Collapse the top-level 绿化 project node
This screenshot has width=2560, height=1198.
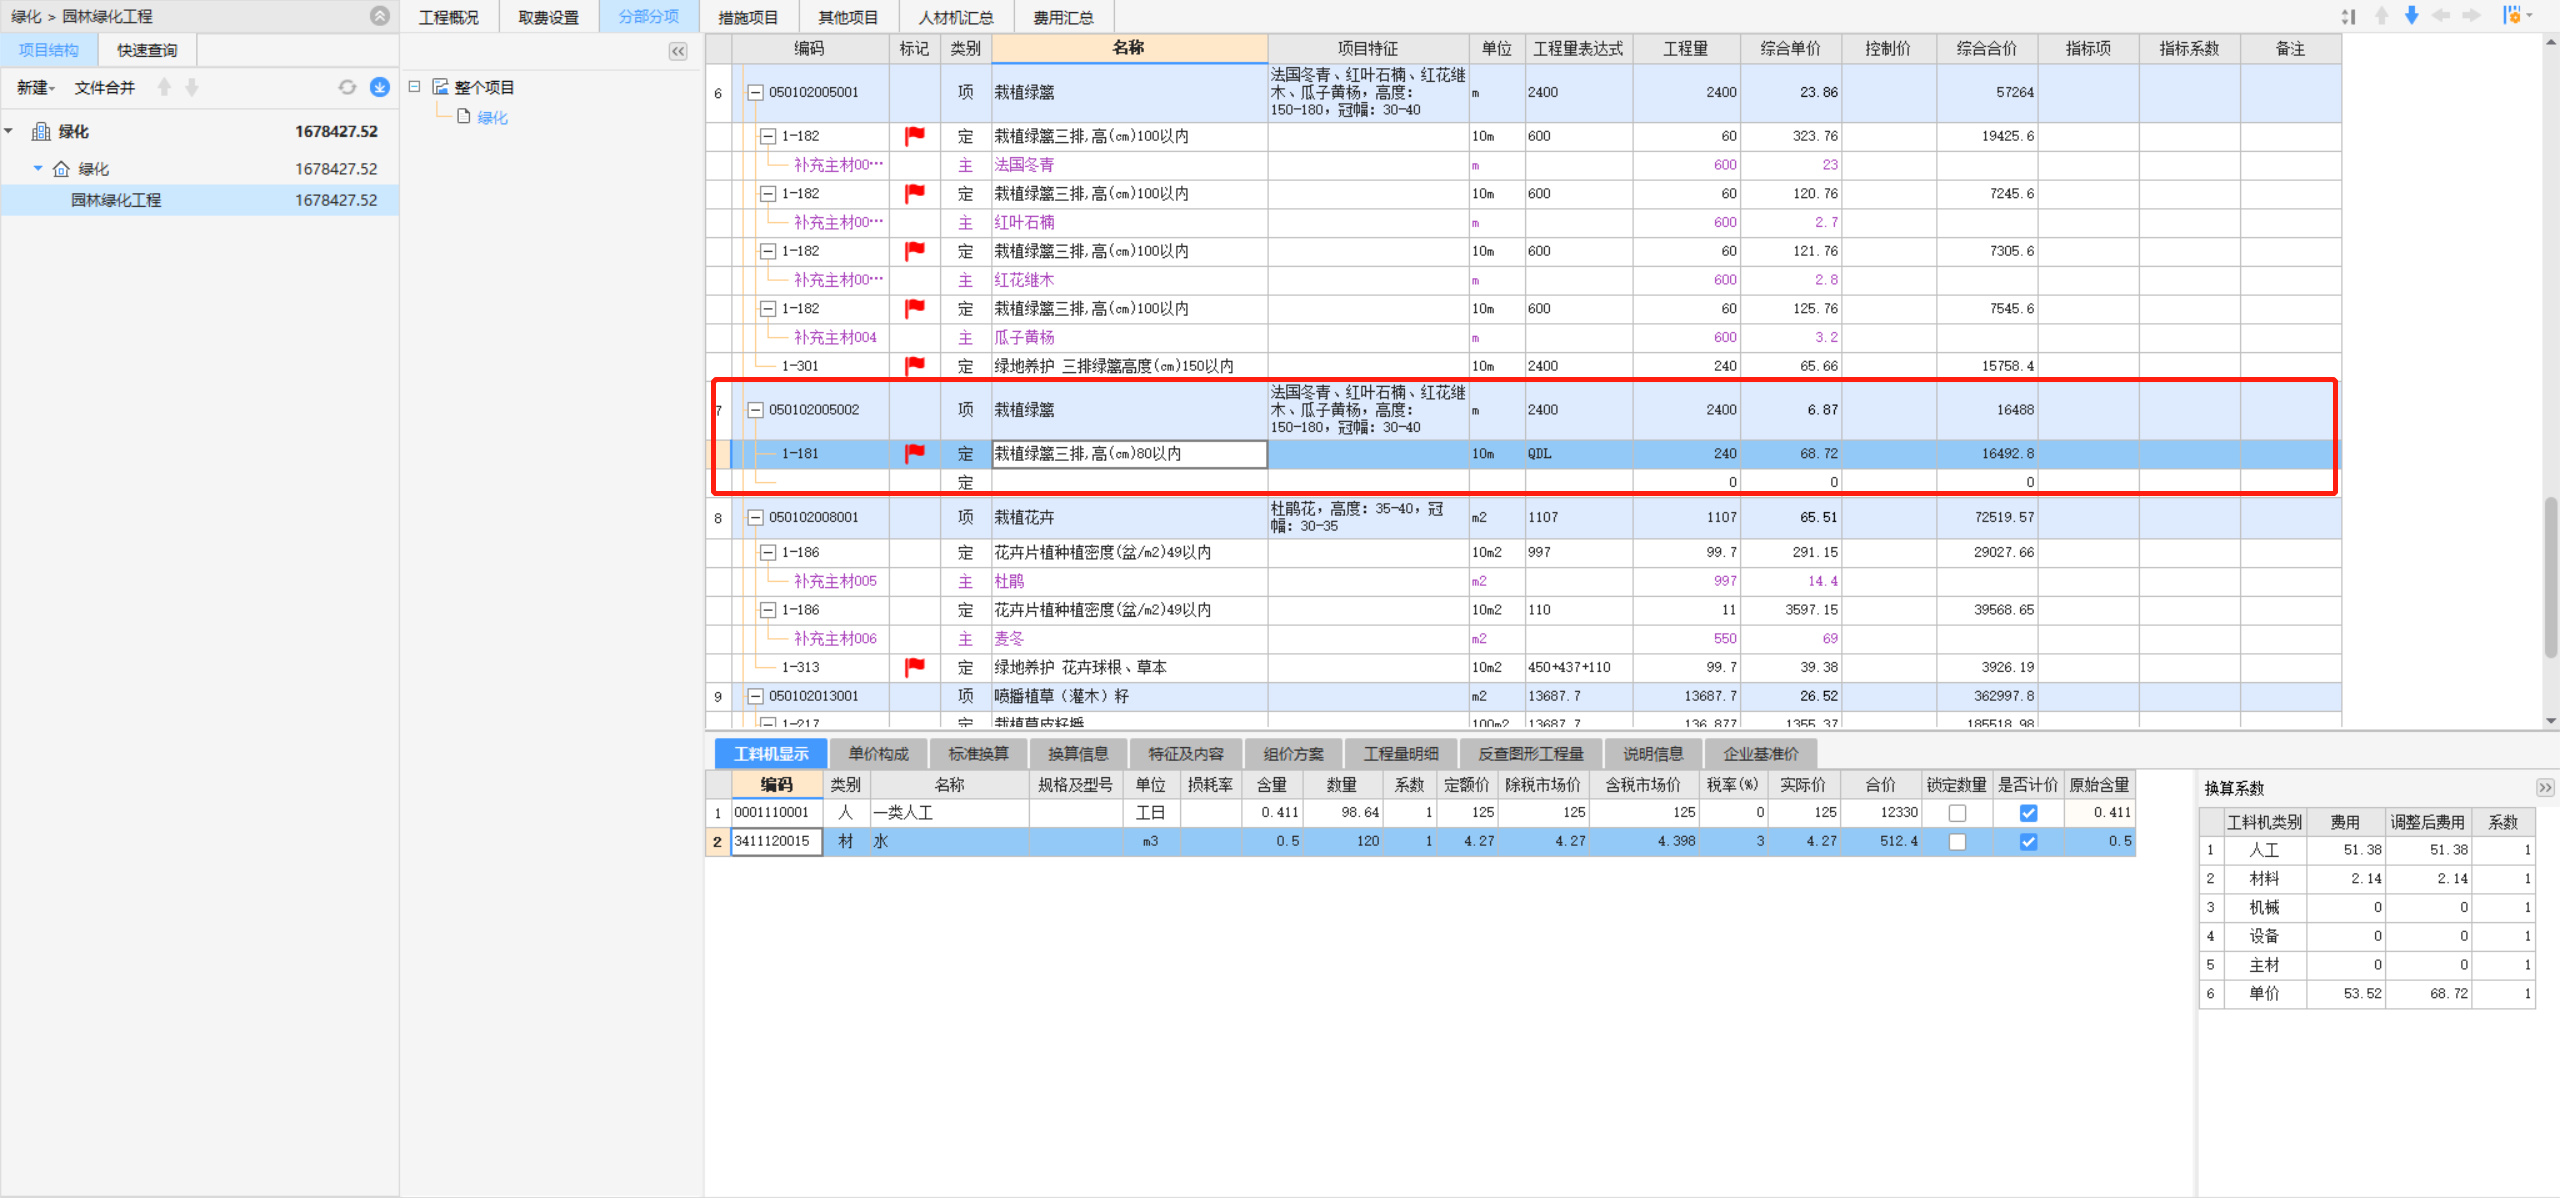[9, 131]
